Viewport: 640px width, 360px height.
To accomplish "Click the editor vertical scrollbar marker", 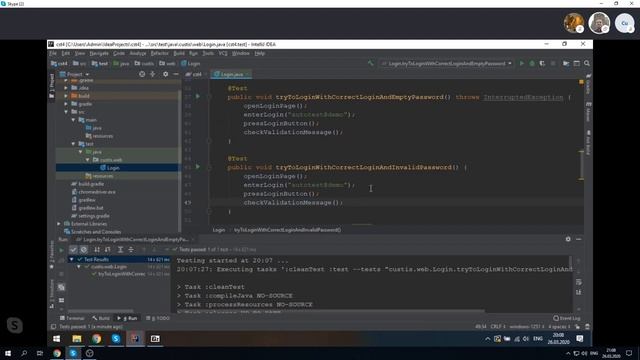I will coord(581,164).
